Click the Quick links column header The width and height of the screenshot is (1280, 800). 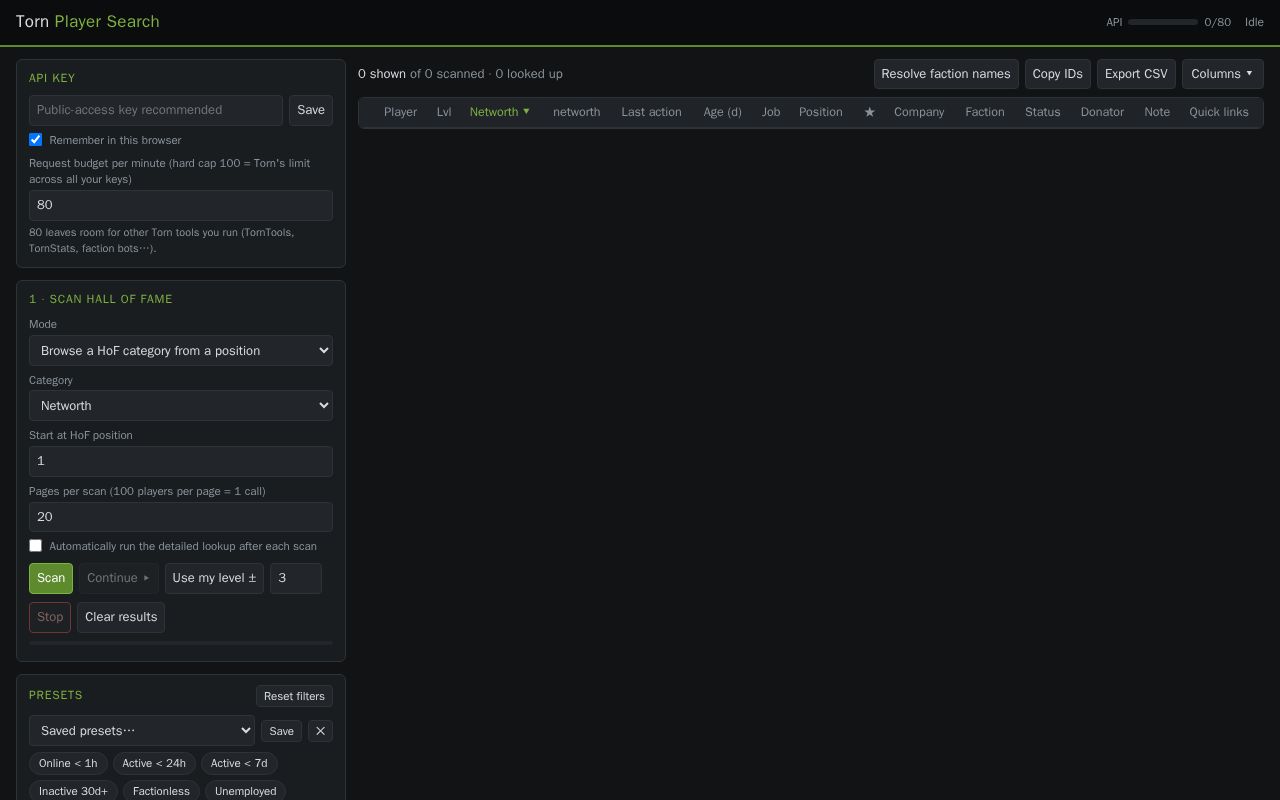(1219, 112)
